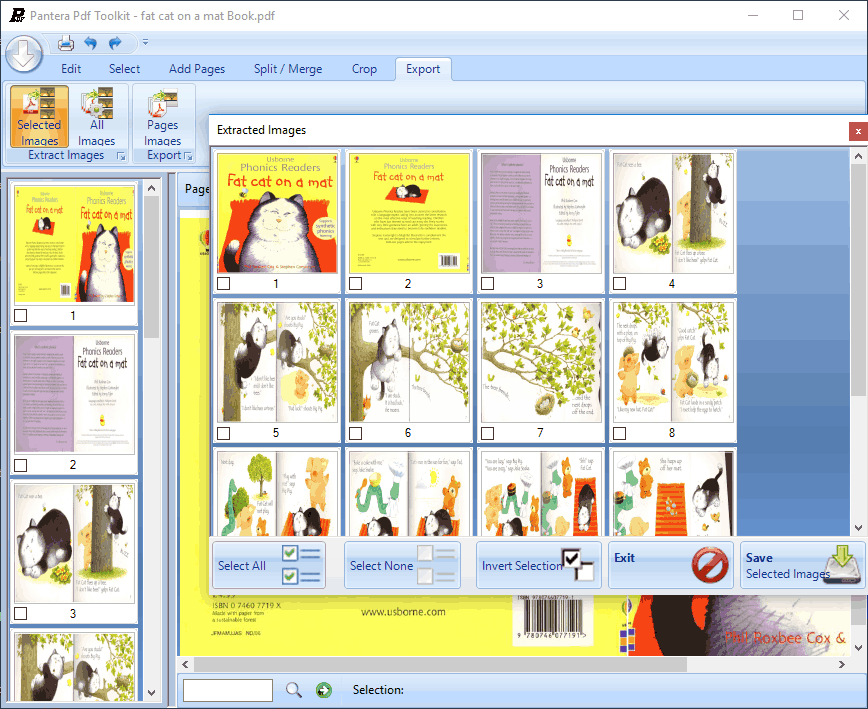The width and height of the screenshot is (868, 709).
Task: Tick checkbox for page 1 in sidebar
Action: (20, 315)
